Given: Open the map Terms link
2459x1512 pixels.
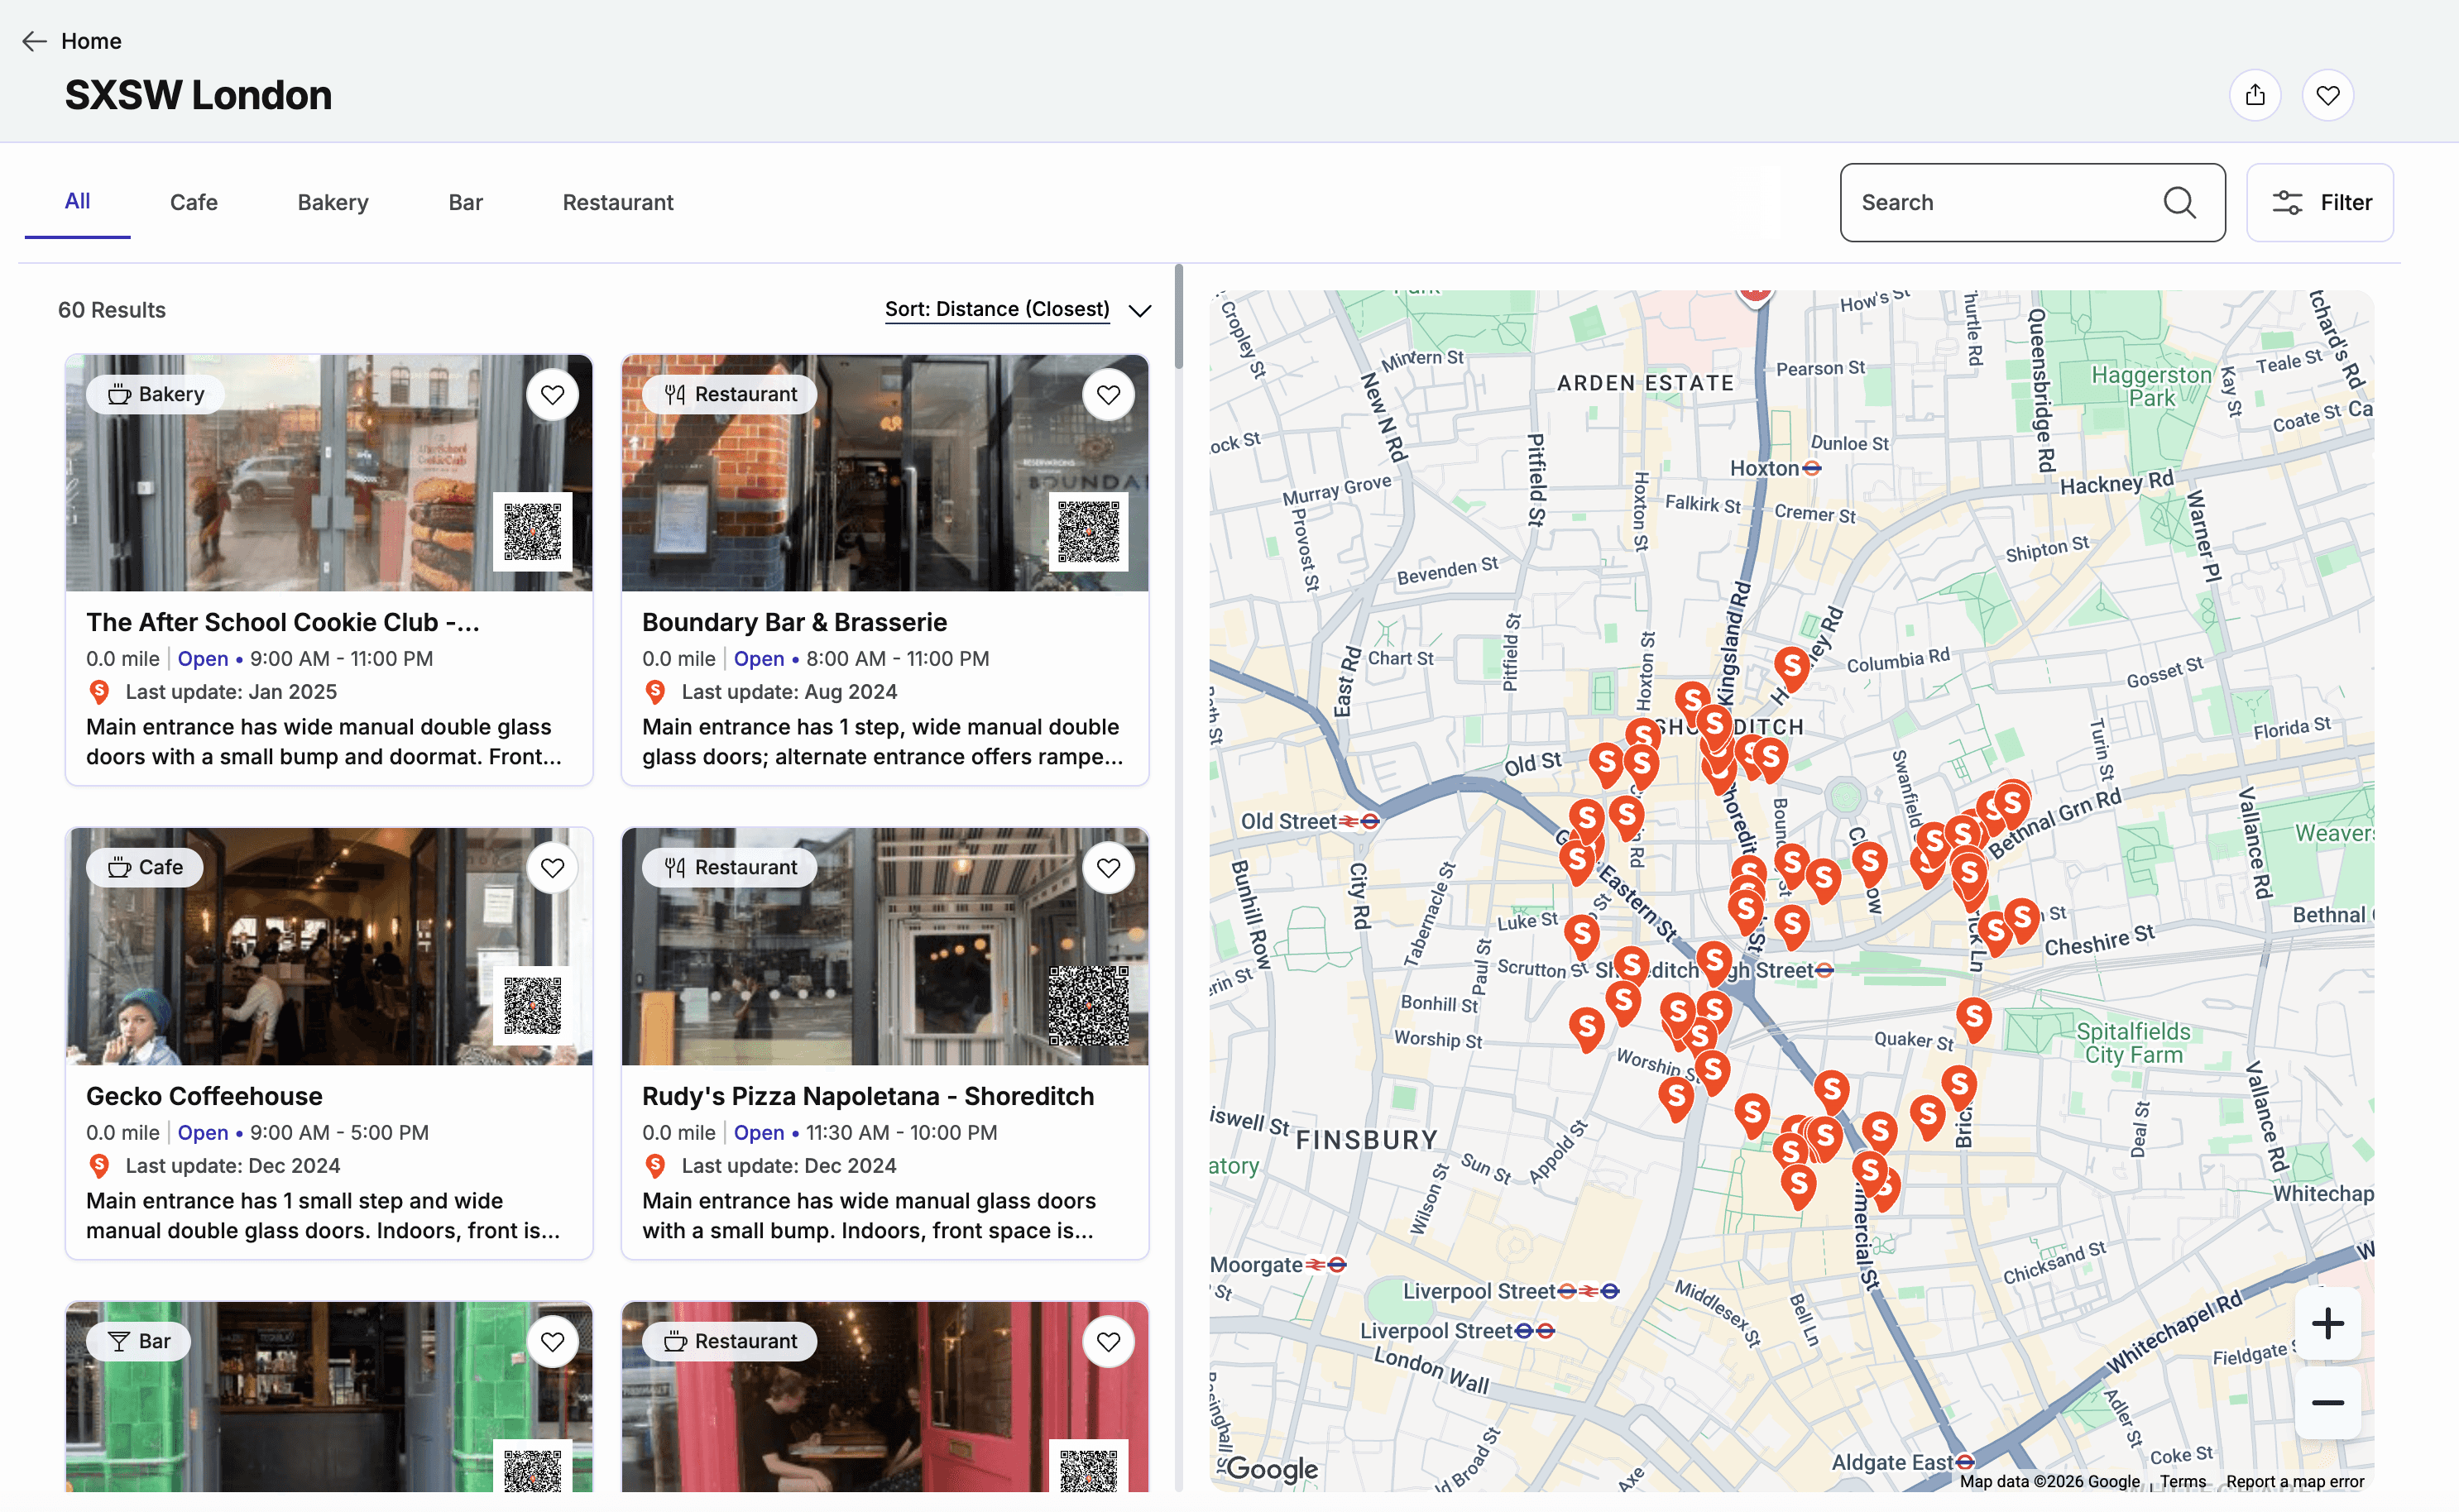Looking at the screenshot, I should [2182, 1481].
